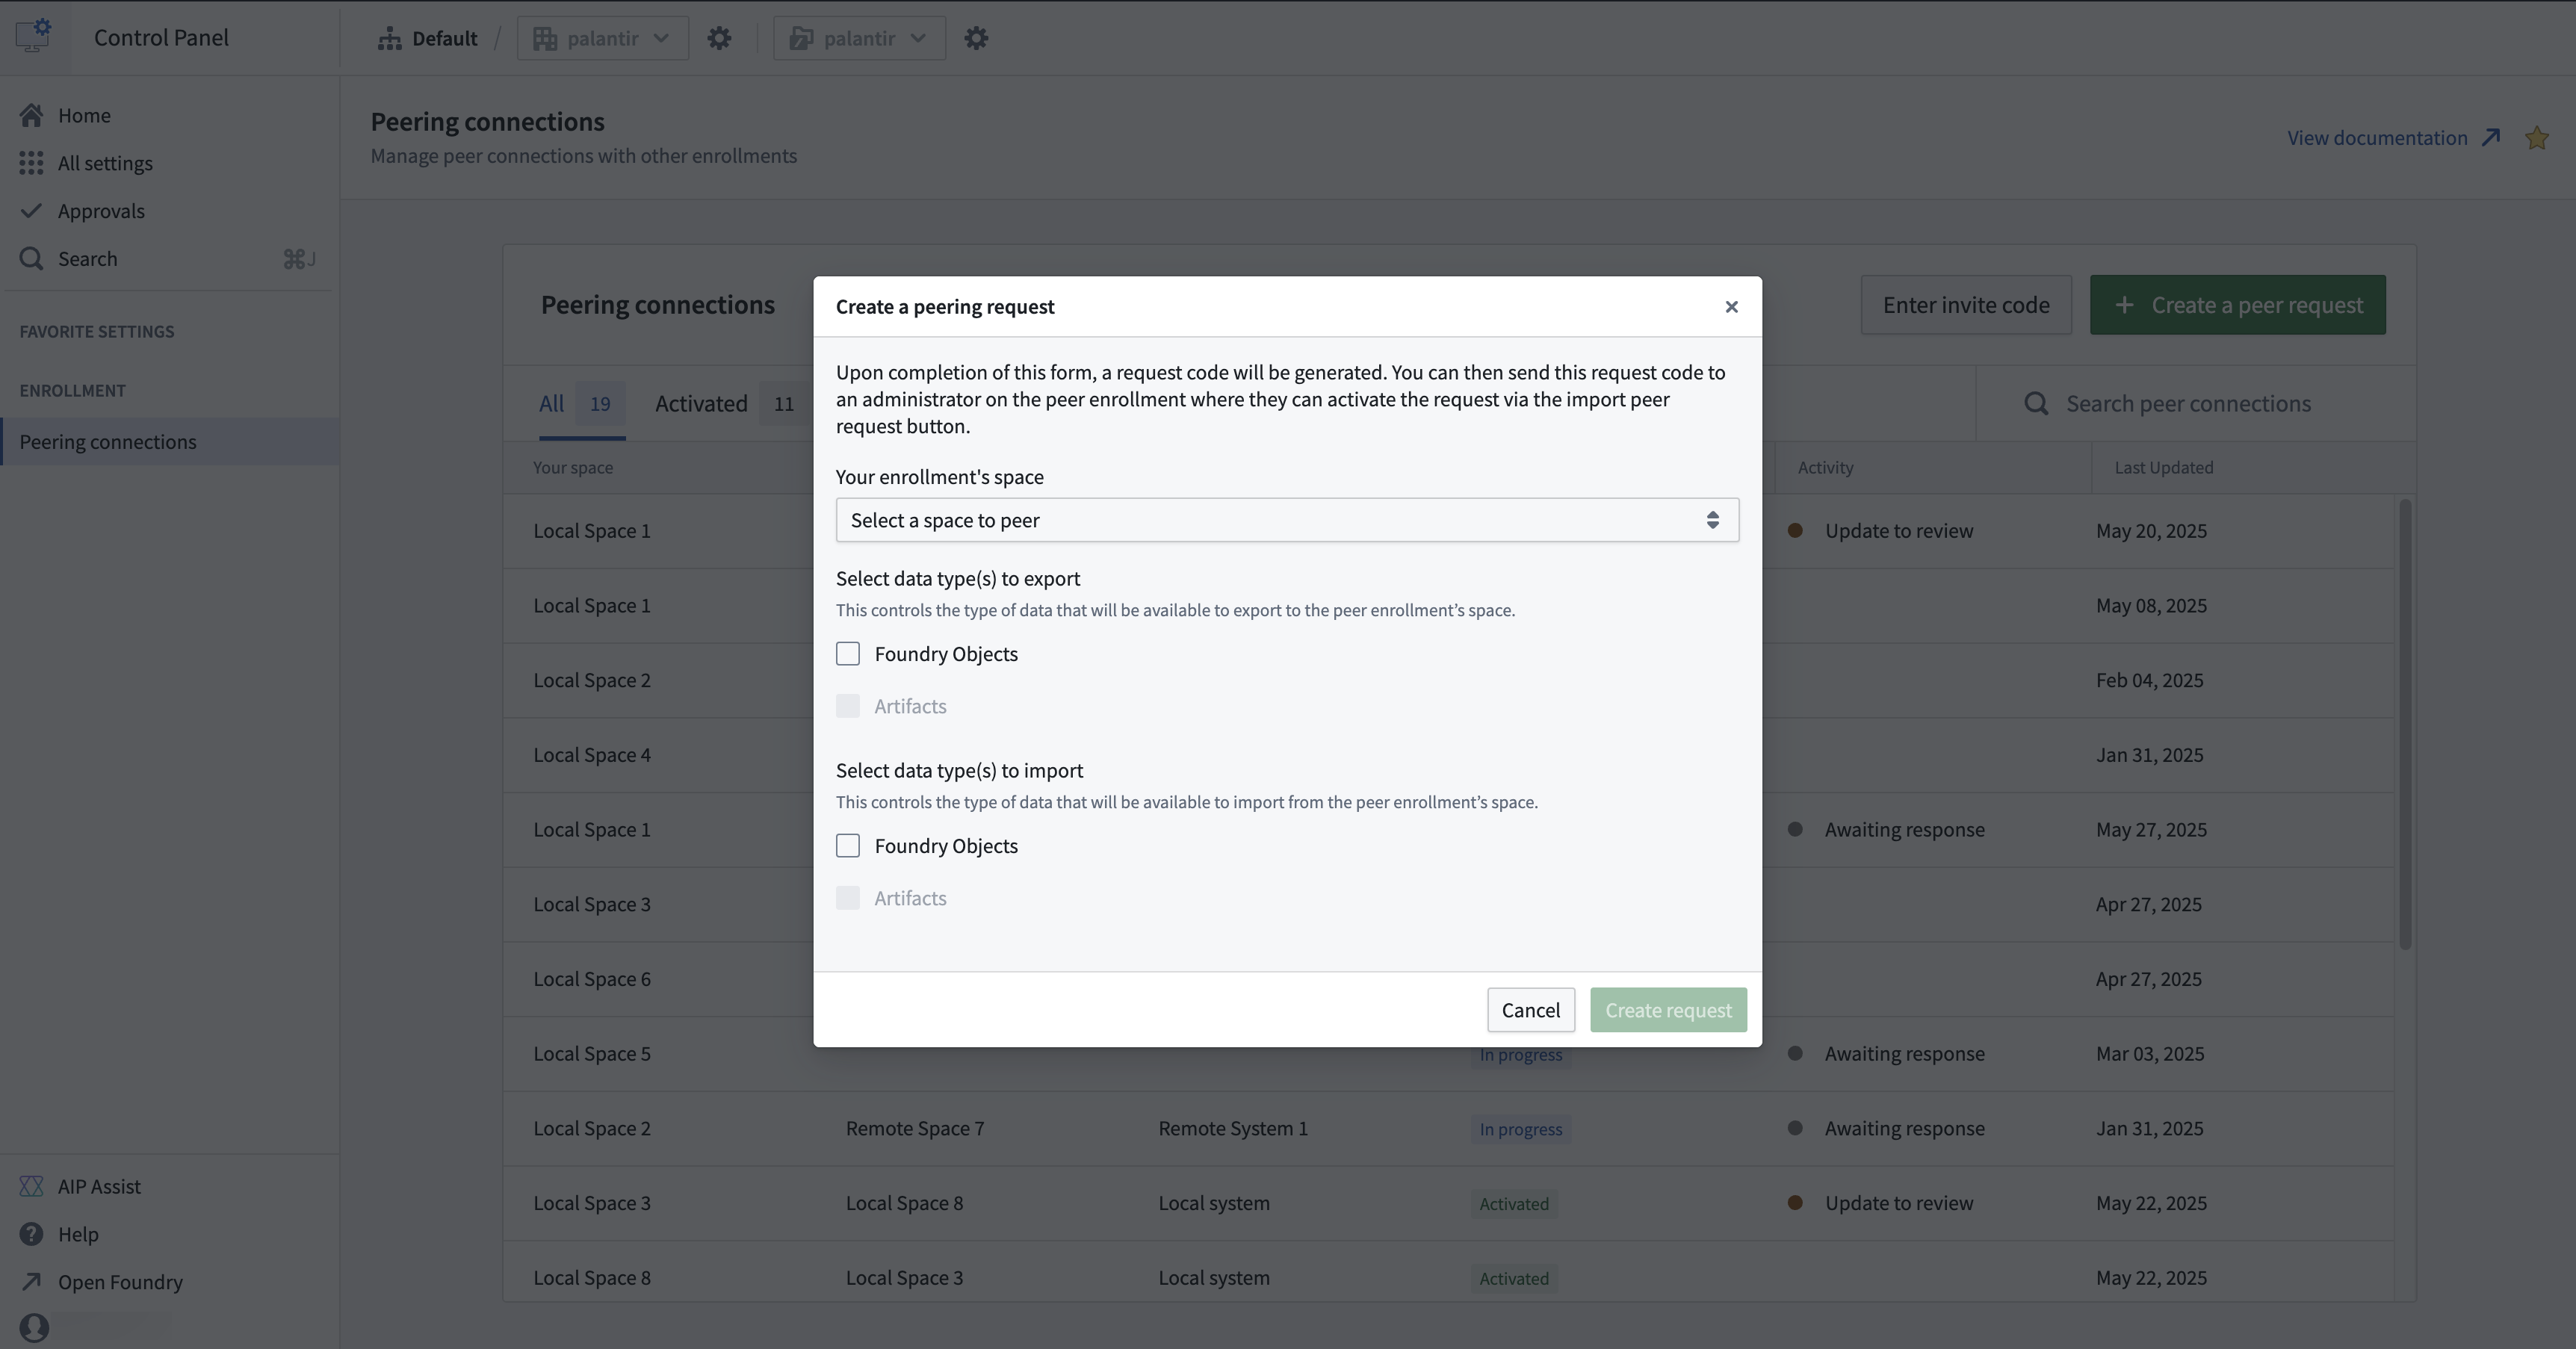Switch to the Activated tab

(x=701, y=403)
